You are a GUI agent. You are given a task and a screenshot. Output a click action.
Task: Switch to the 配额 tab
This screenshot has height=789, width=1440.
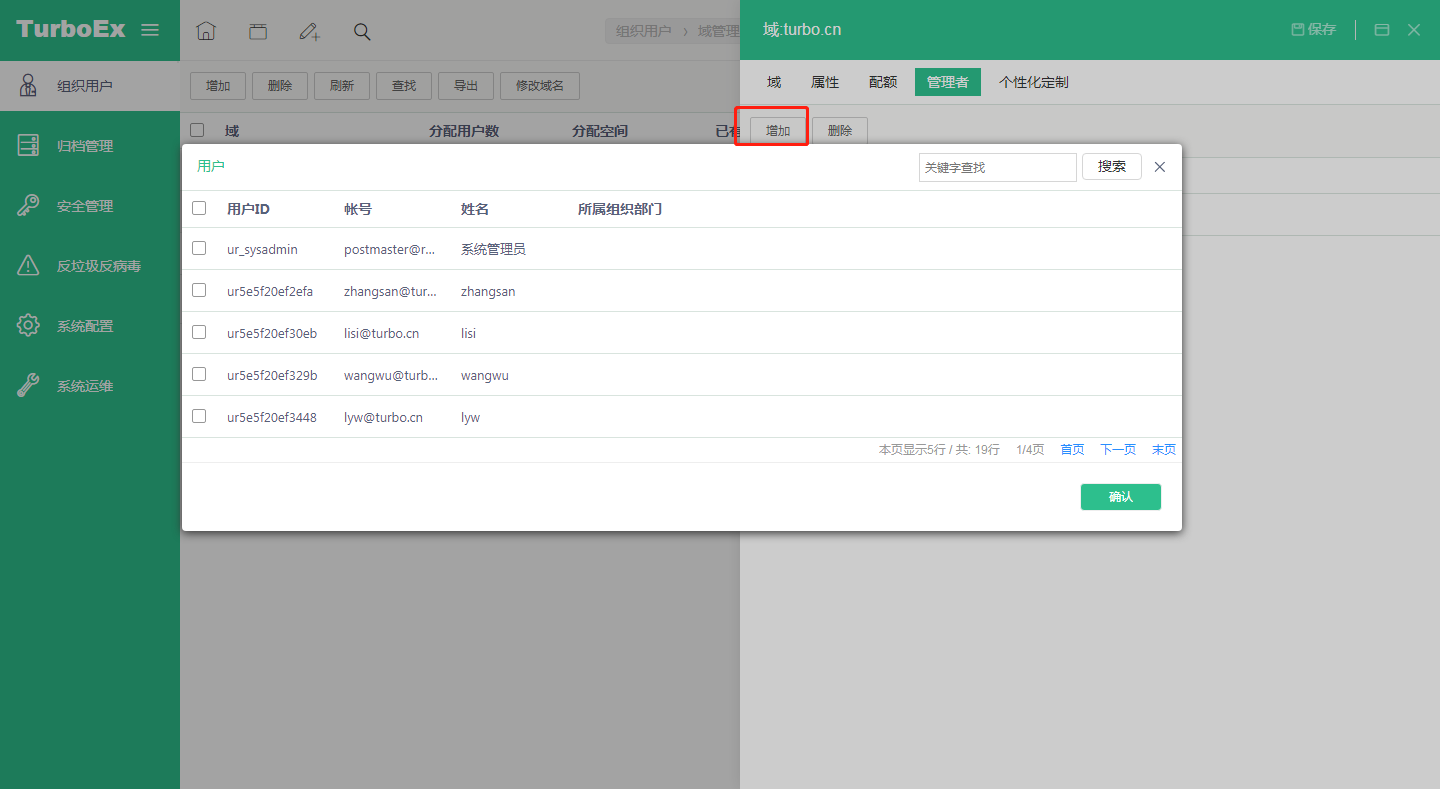pyautogui.click(x=883, y=82)
